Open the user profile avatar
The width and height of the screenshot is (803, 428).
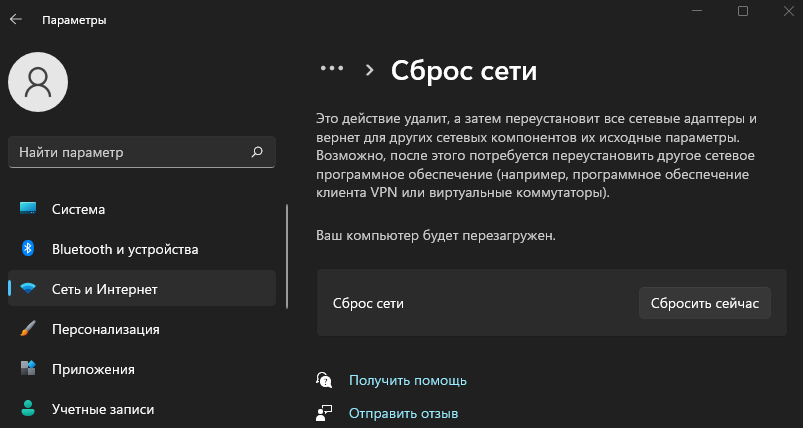tap(38, 82)
